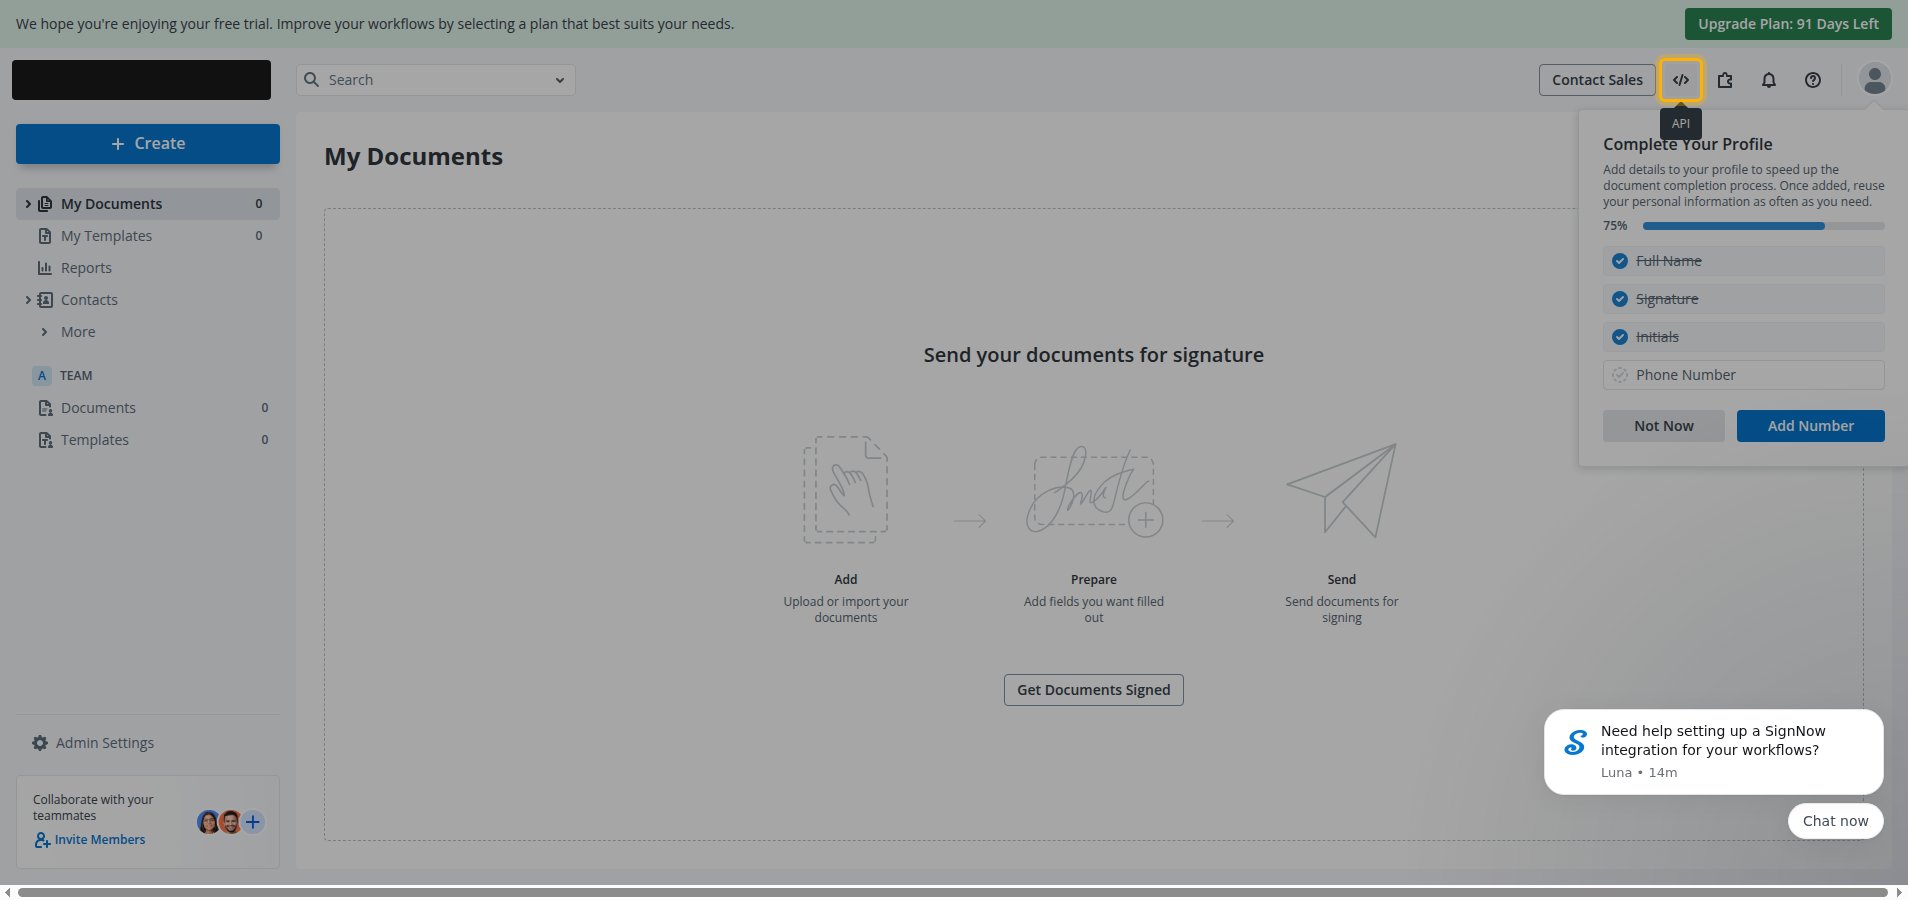Go to Reports in the sidebar

148,268
